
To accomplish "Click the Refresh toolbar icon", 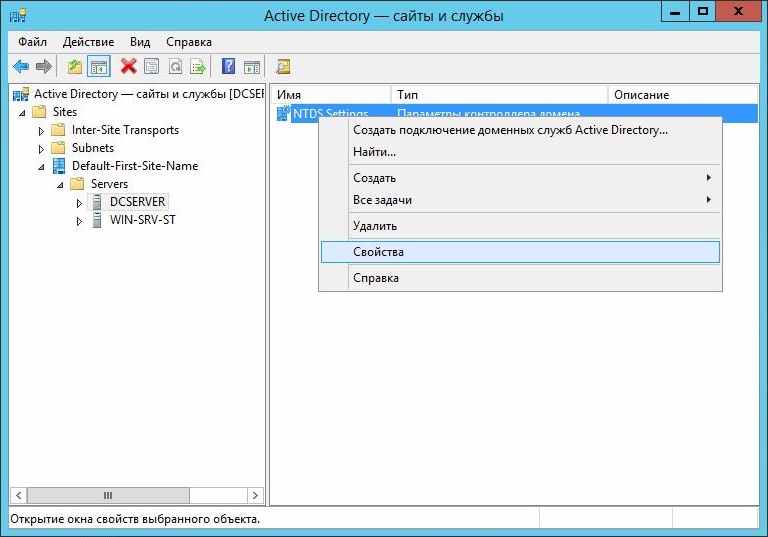I will coord(175,67).
